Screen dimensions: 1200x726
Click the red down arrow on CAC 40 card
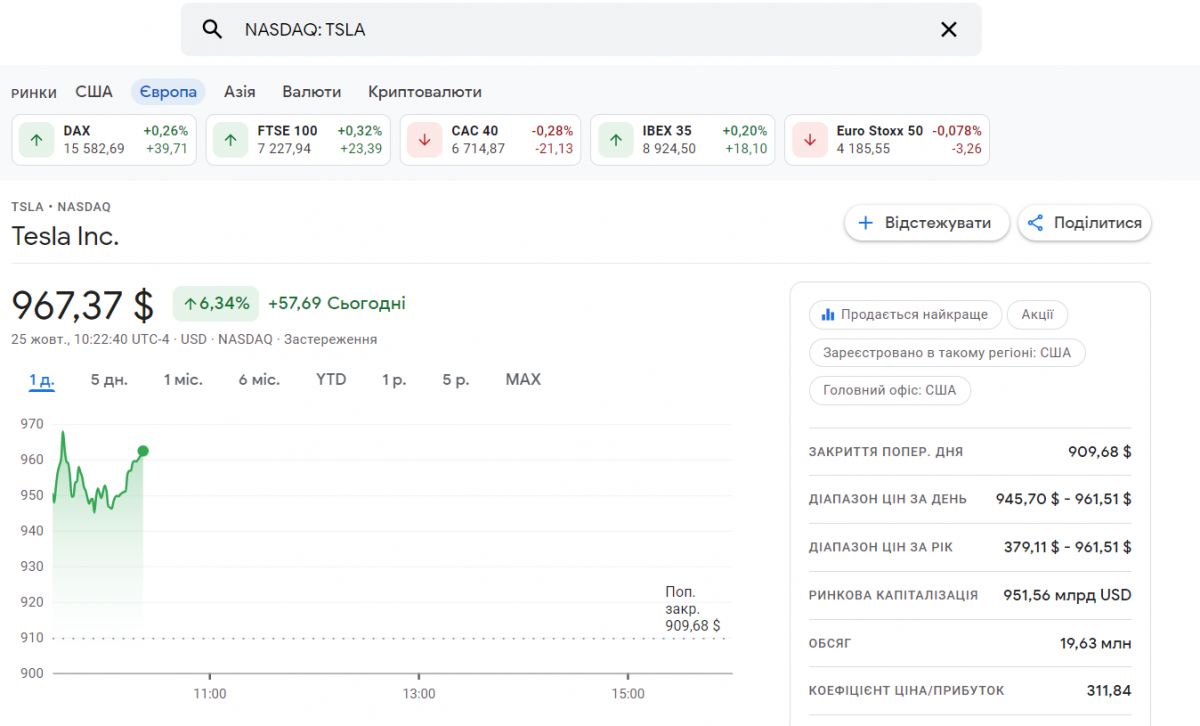(425, 140)
